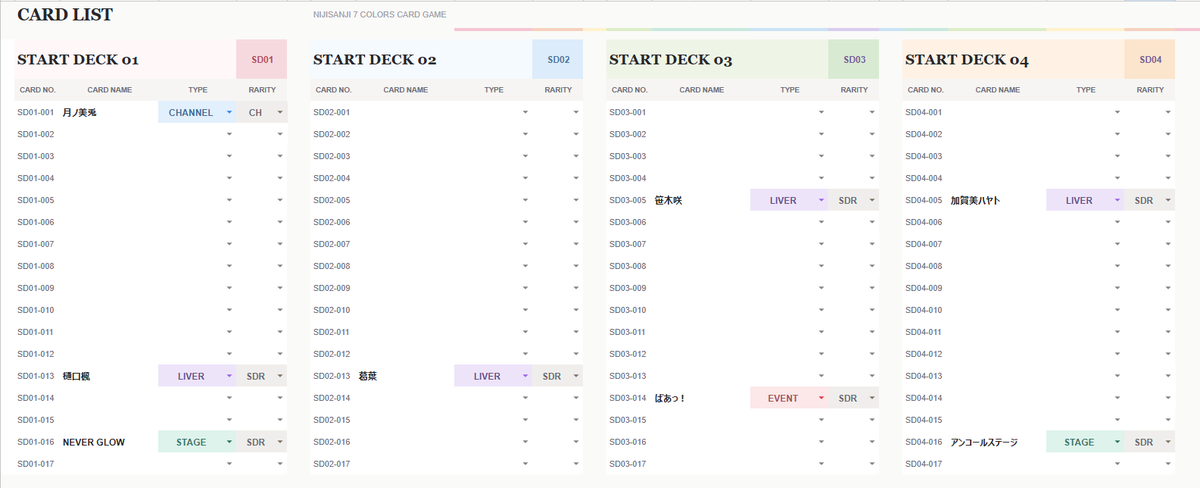Select the SD03 green tag
This screenshot has width=1200, height=488.
pos(854,60)
